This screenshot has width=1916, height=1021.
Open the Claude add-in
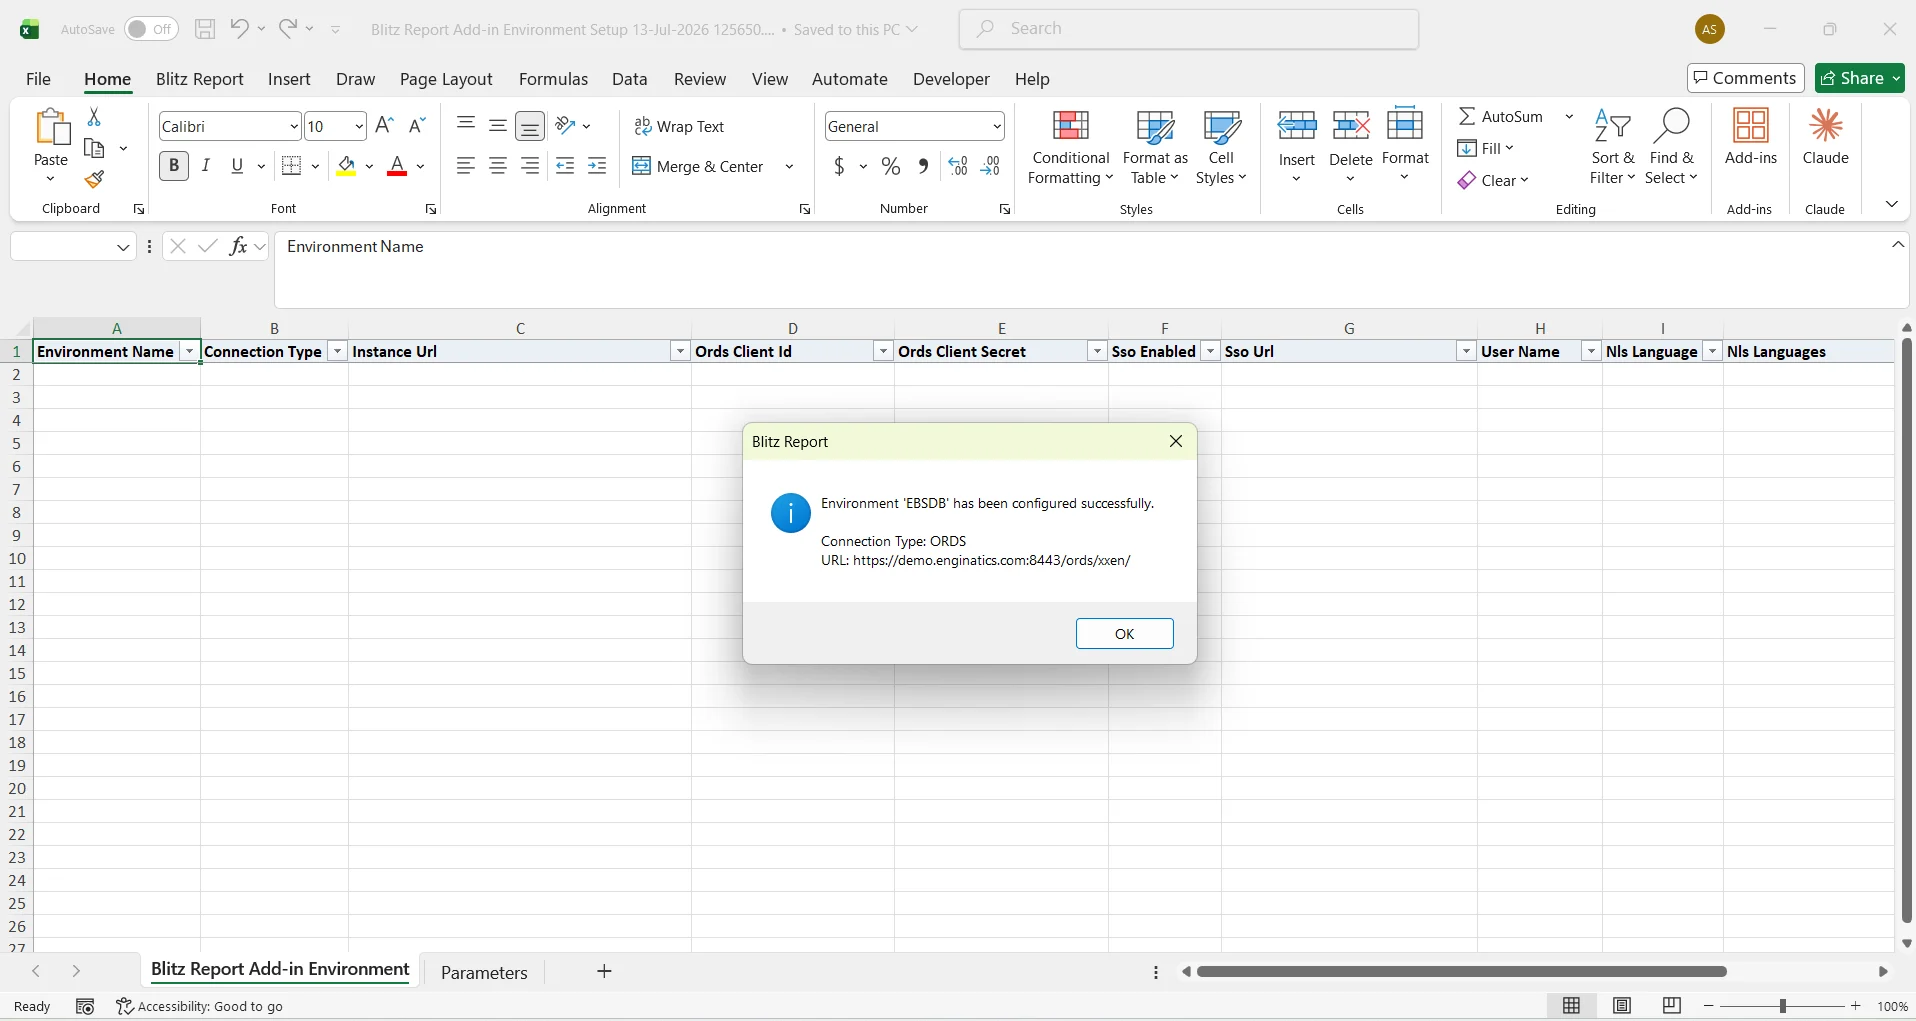pos(1826,138)
